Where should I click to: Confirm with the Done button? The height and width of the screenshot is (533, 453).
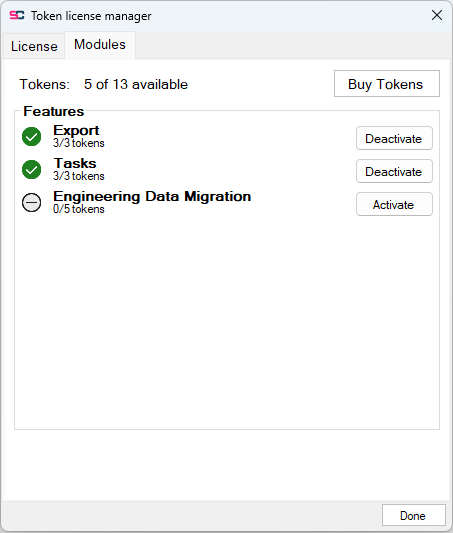(x=414, y=515)
